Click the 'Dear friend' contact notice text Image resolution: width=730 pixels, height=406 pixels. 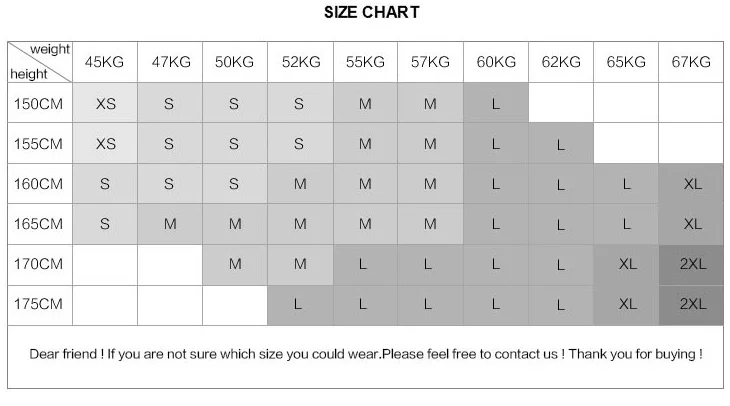365,354
